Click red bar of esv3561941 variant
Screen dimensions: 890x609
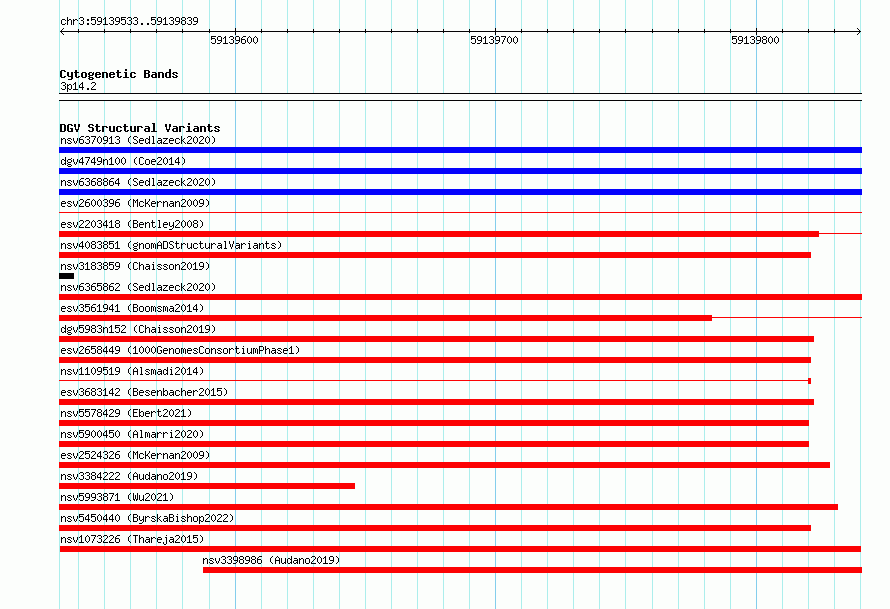click(x=385, y=318)
